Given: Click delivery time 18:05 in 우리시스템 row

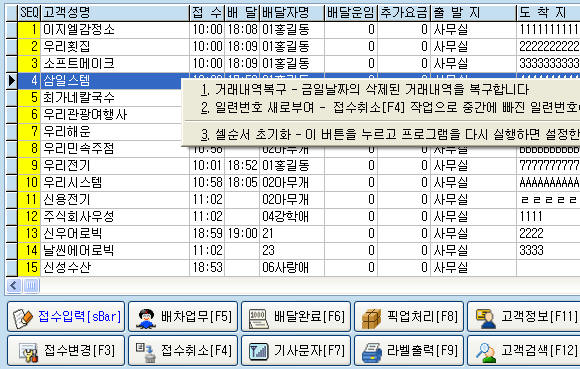Looking at the screenshot, I should [242, 183].
